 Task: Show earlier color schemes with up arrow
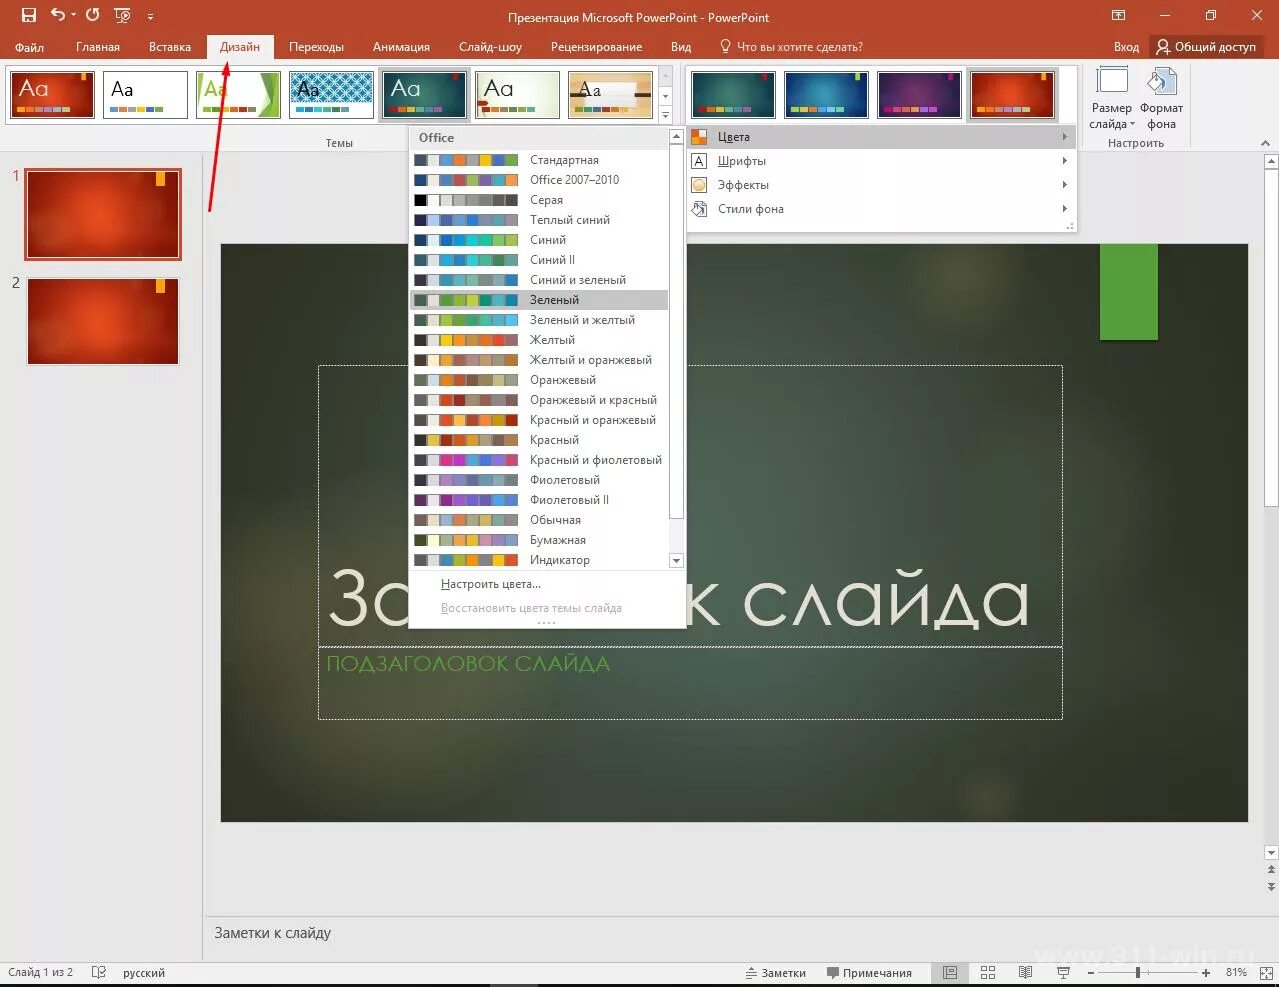(676, 137)
